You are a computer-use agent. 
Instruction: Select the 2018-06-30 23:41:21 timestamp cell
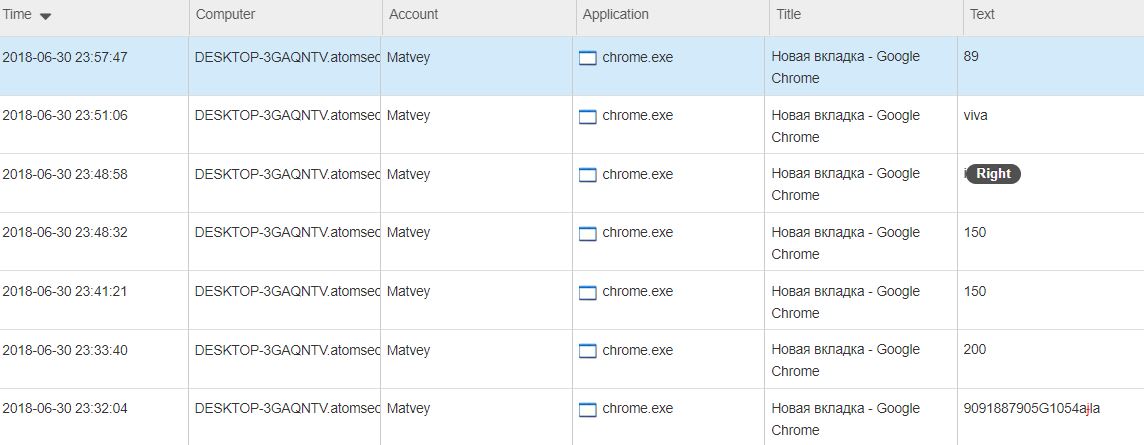coord(65,292)
